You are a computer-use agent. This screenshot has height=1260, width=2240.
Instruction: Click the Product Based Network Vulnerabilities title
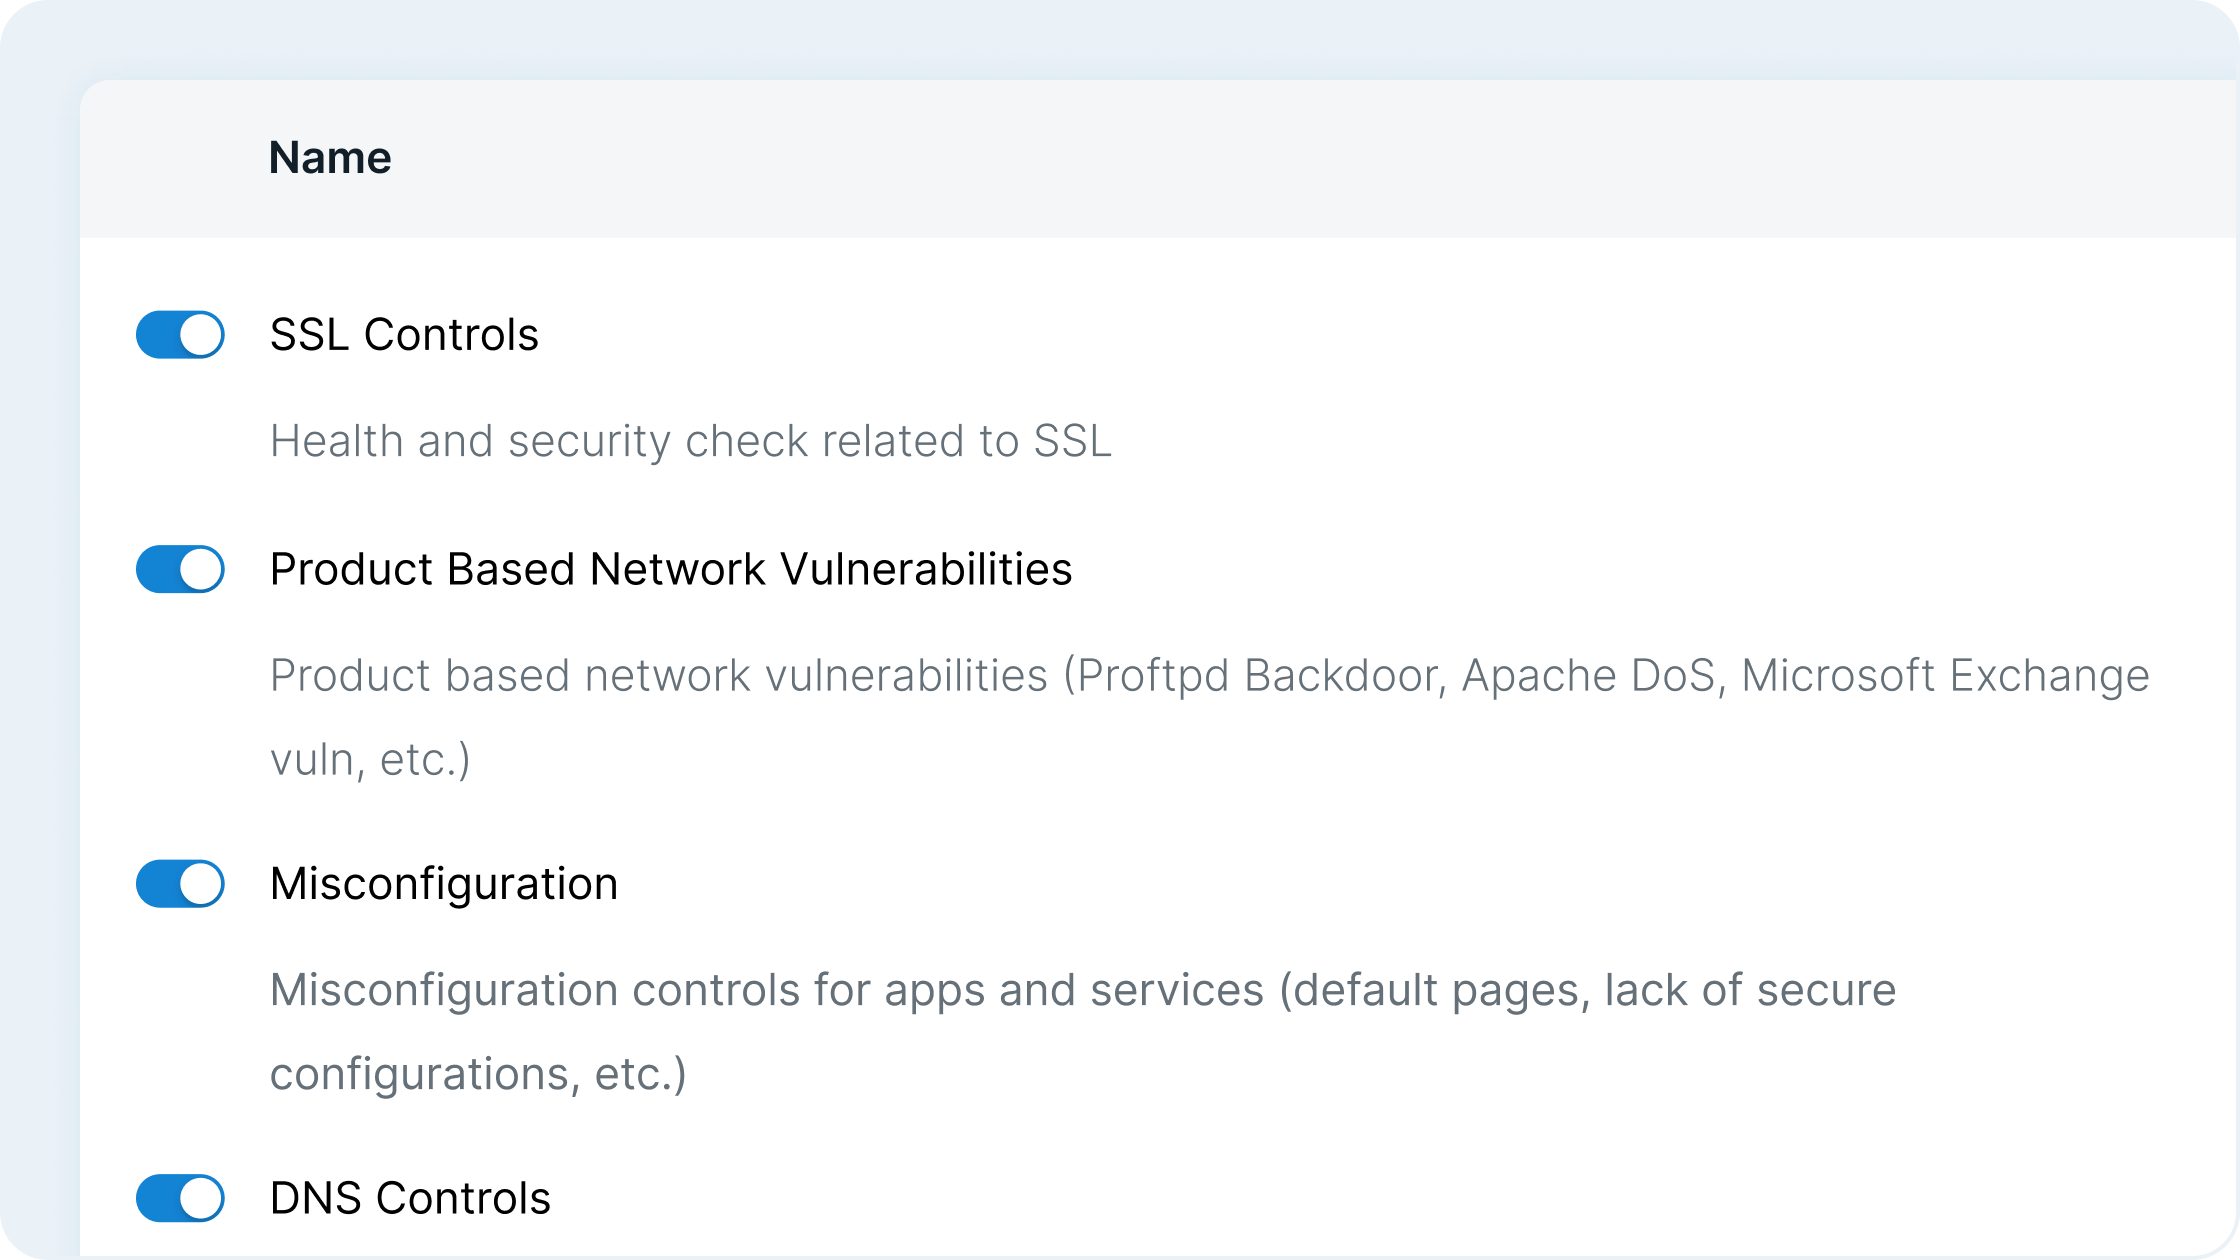pos(670,569)
